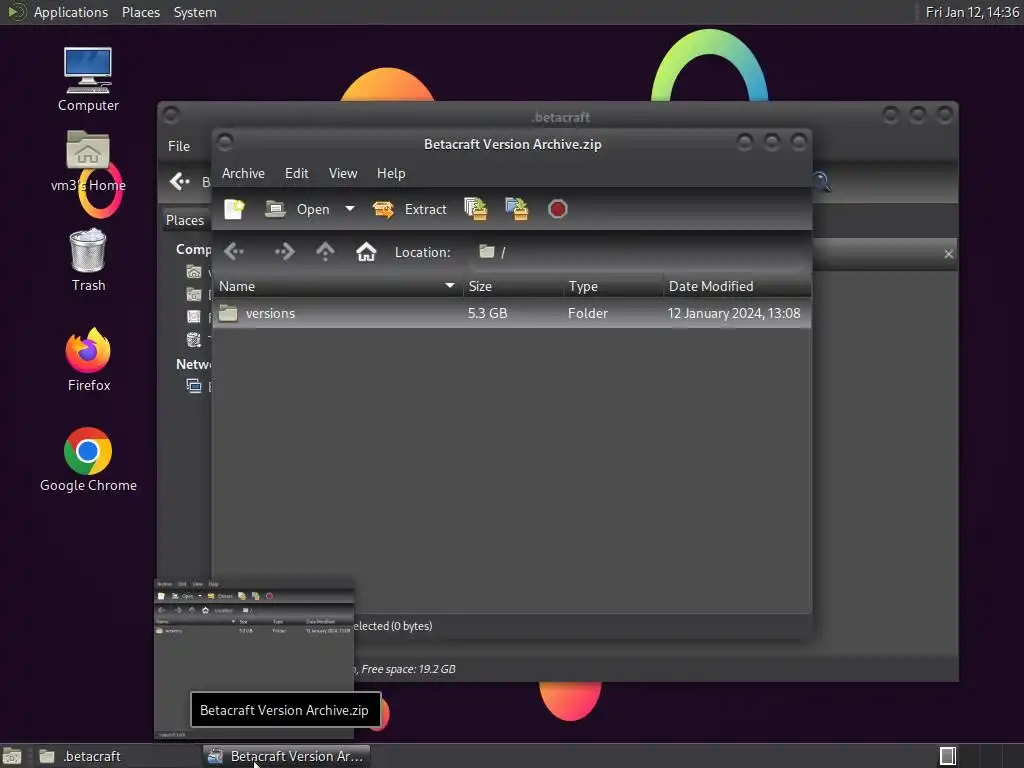The width and height of the screenshot is (1024, 768).
Task: Open the Archive menu
Action: coord(243,173)
